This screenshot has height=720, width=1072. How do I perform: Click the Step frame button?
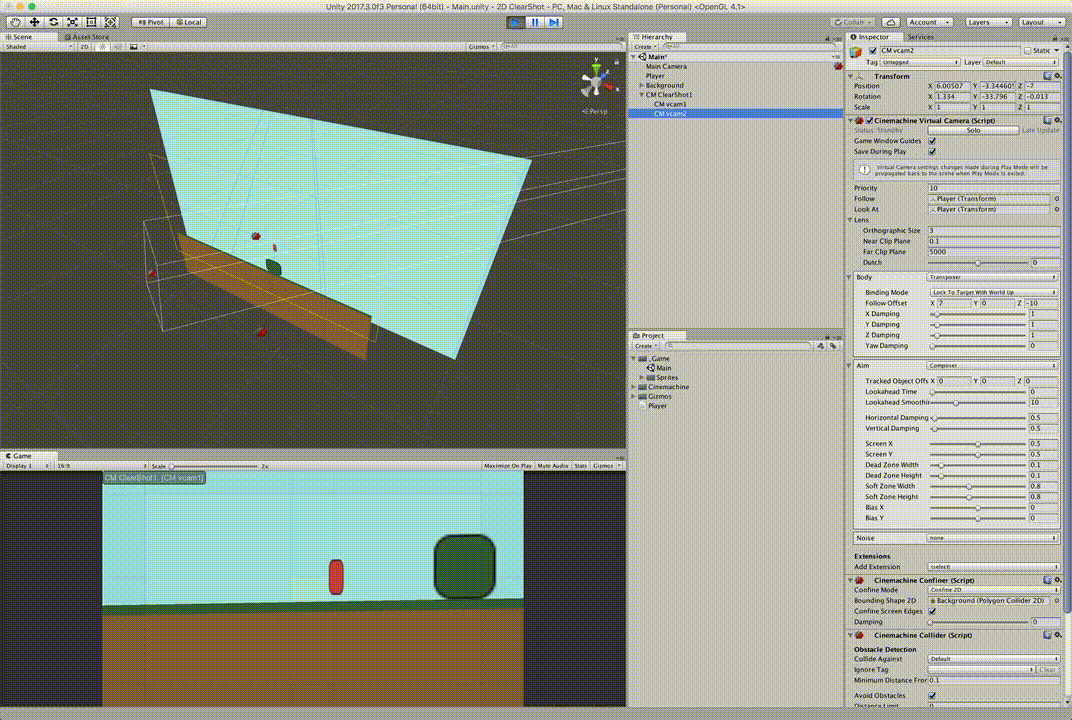click(x=554, y=22)
